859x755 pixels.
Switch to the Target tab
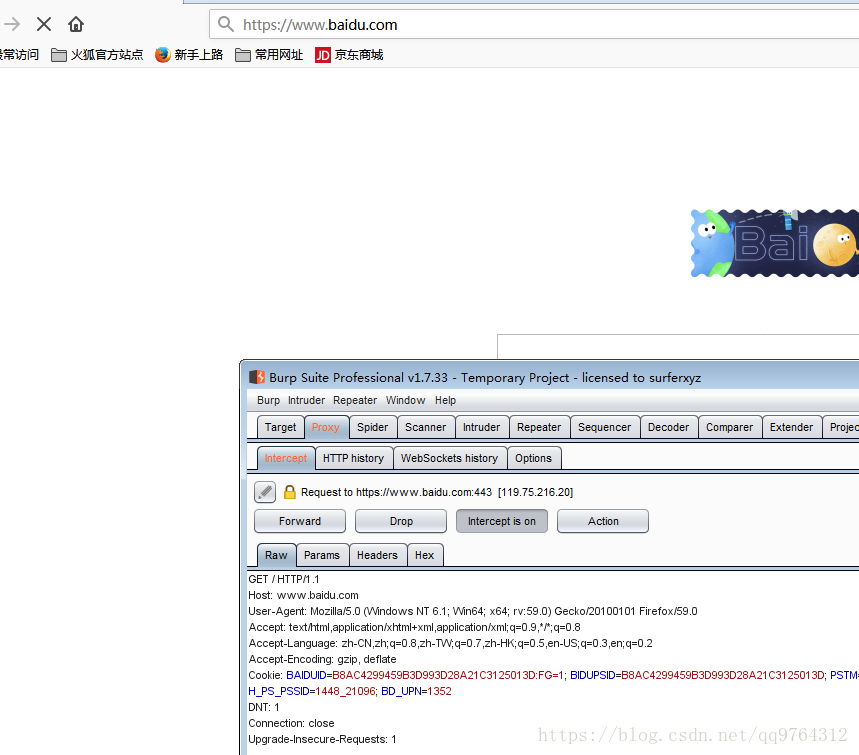(280, 427)
